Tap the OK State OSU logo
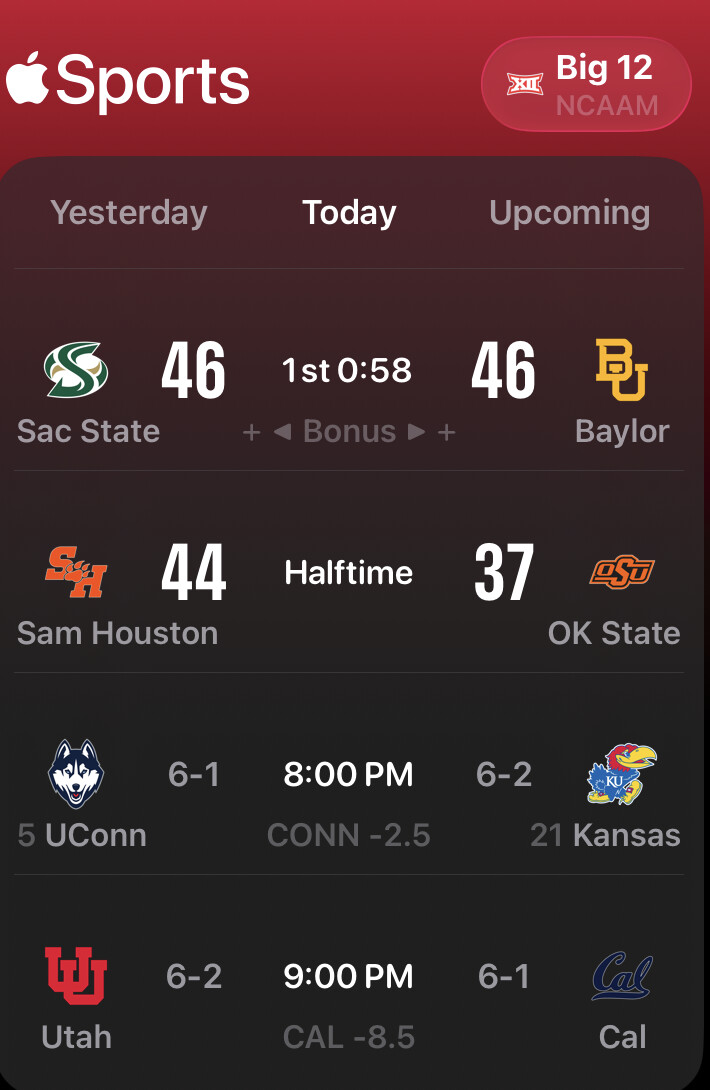 (621, 572)
